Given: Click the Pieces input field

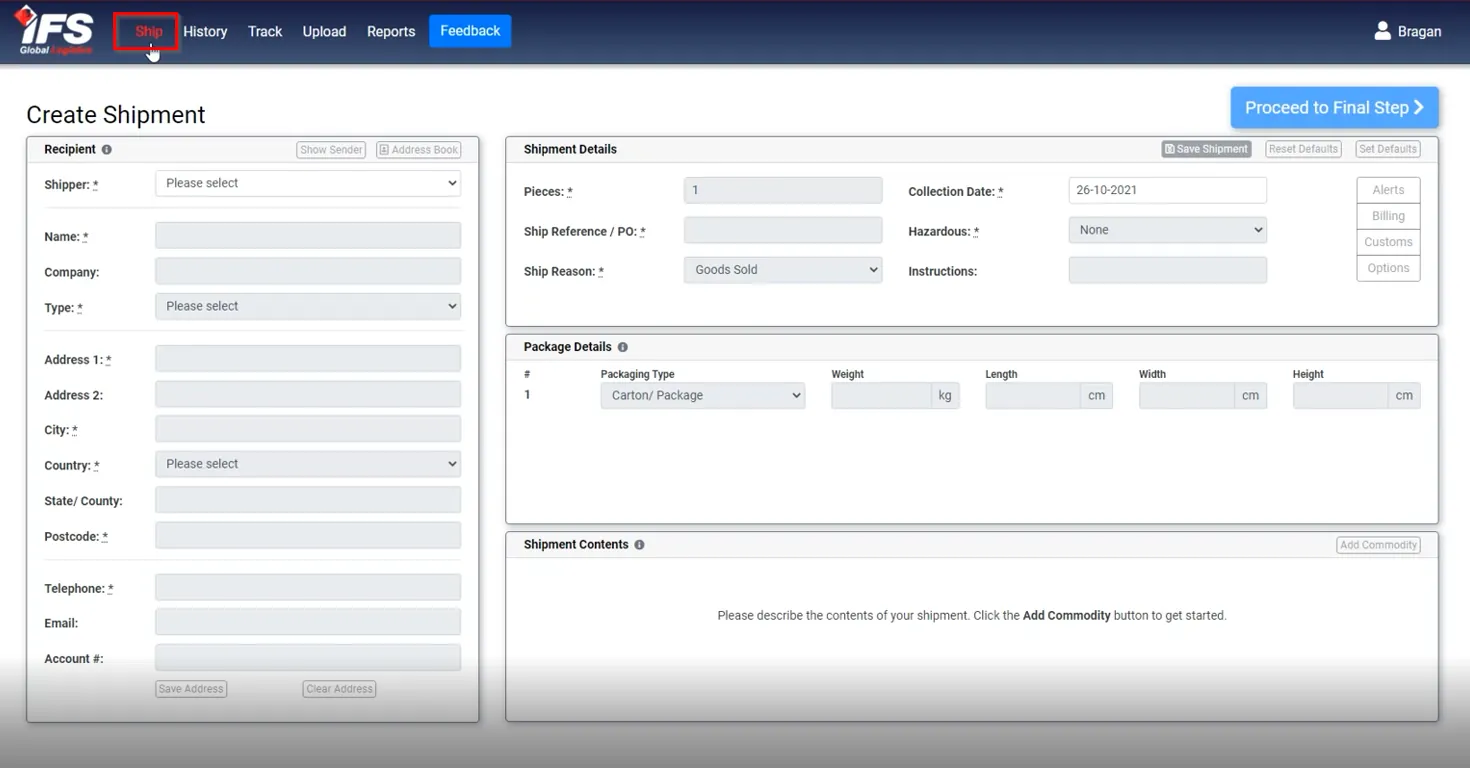Looking at the screenshot, I should (x=783, y=190).
